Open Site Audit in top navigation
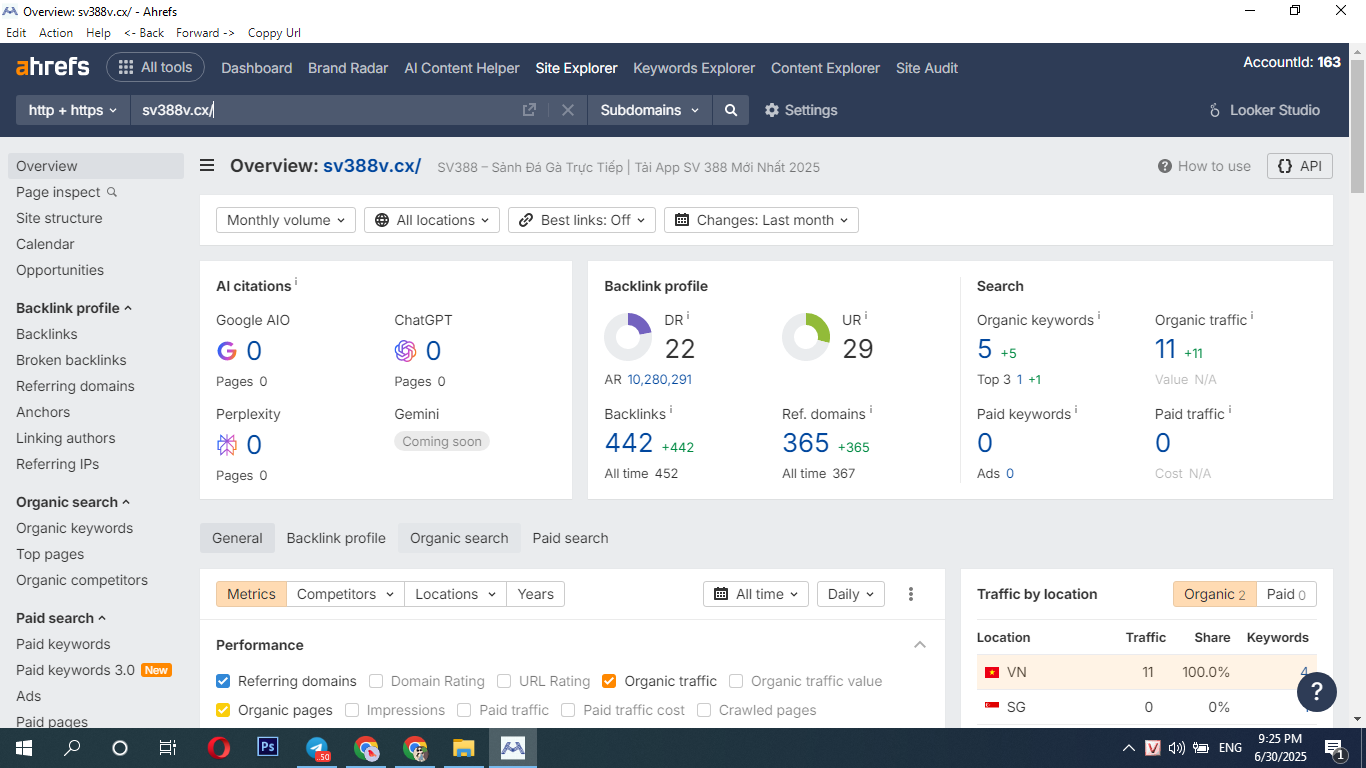 coord(927,68)
